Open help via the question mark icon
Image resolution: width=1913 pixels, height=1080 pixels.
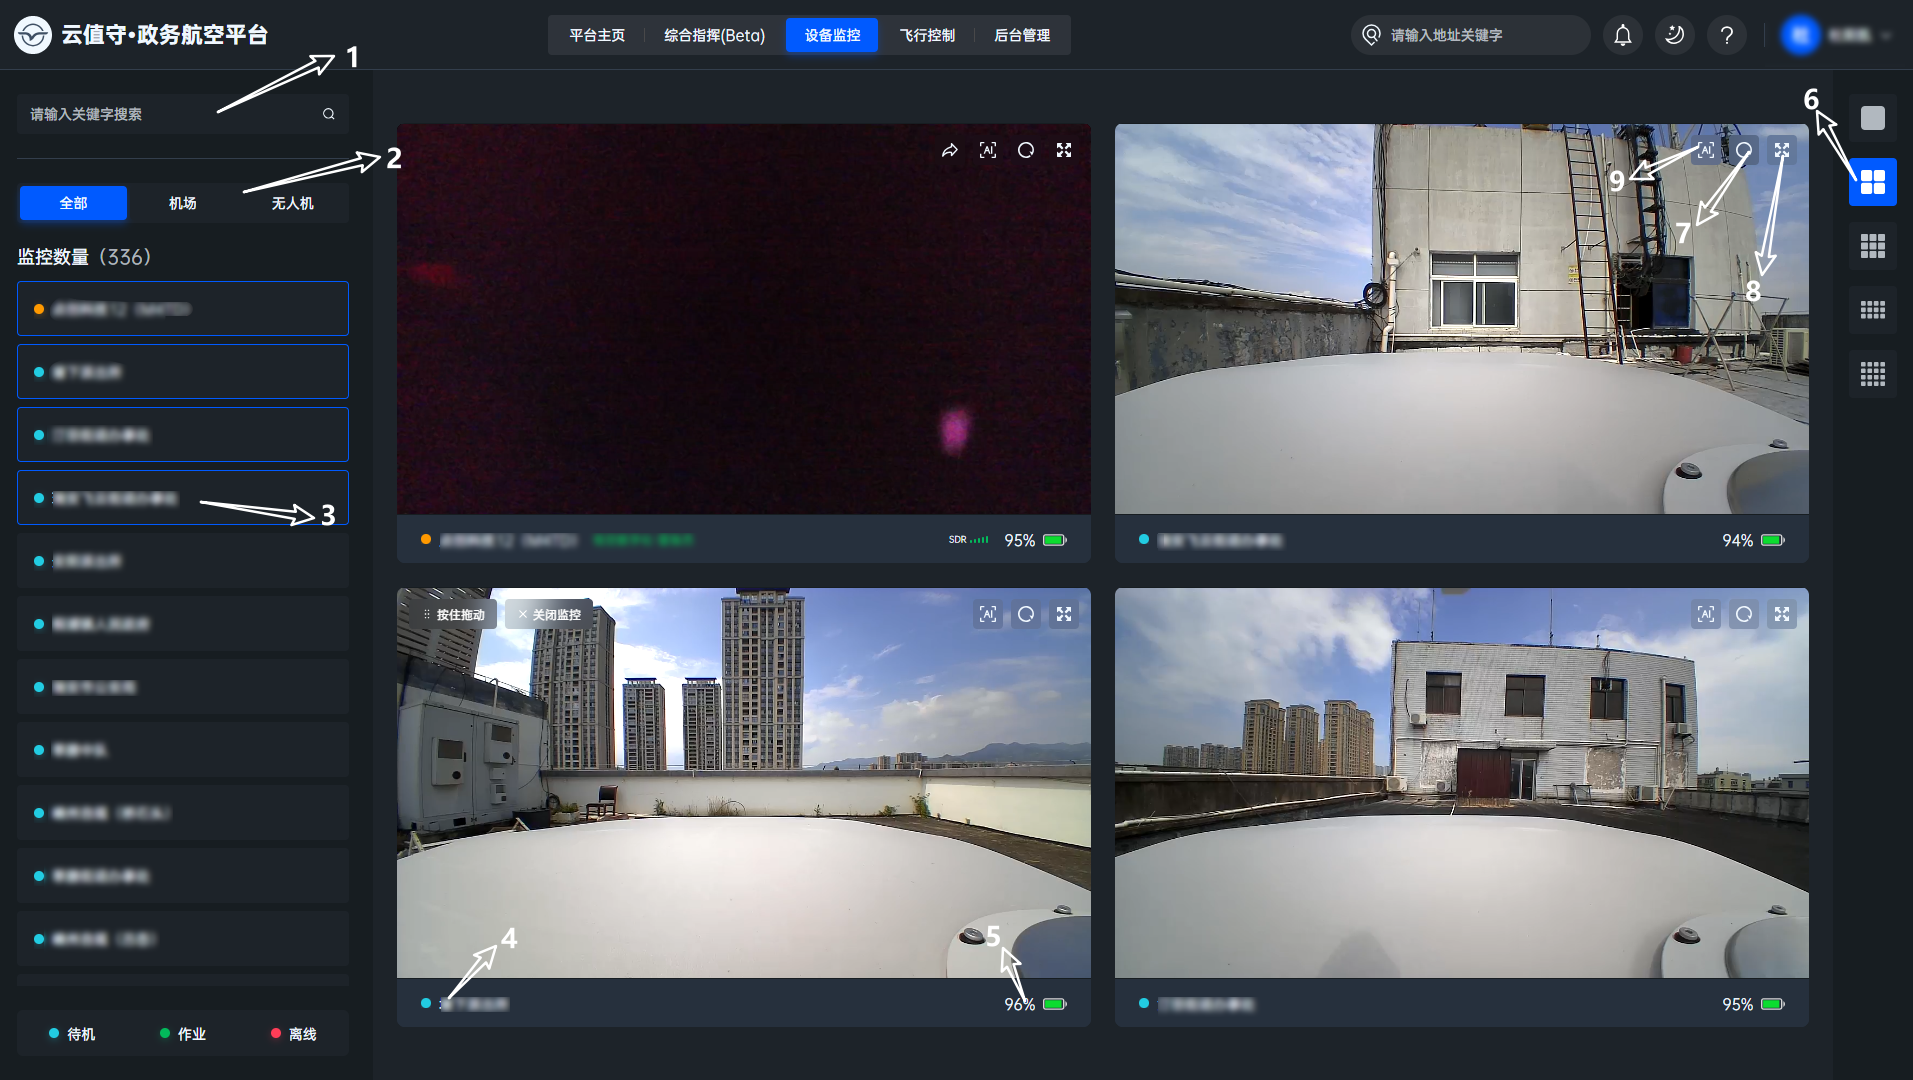1726,35
